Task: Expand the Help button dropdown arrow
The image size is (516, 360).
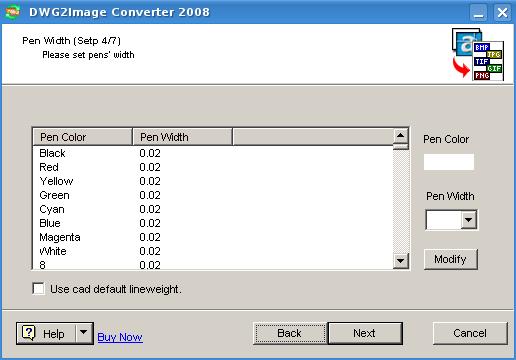Action: tap(83, 333)
